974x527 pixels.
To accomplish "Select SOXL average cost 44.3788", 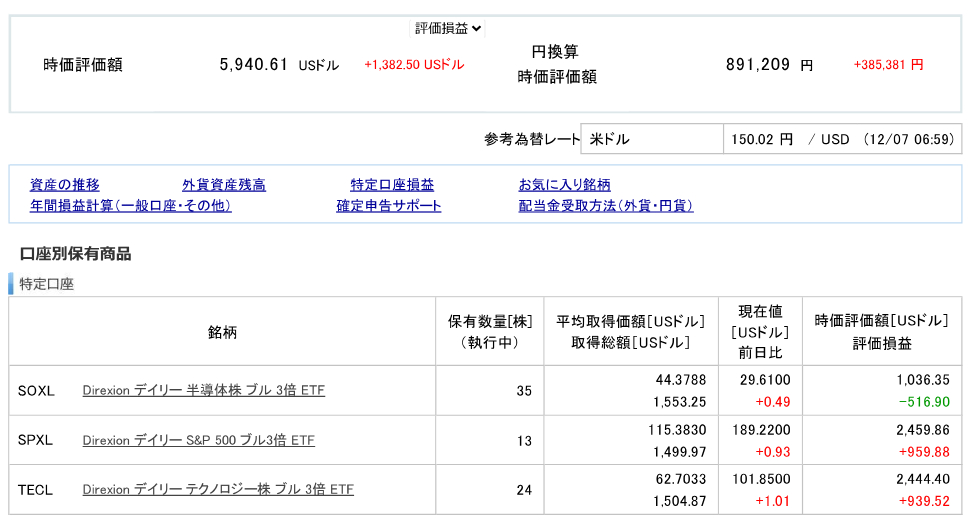I will point(681,380).
